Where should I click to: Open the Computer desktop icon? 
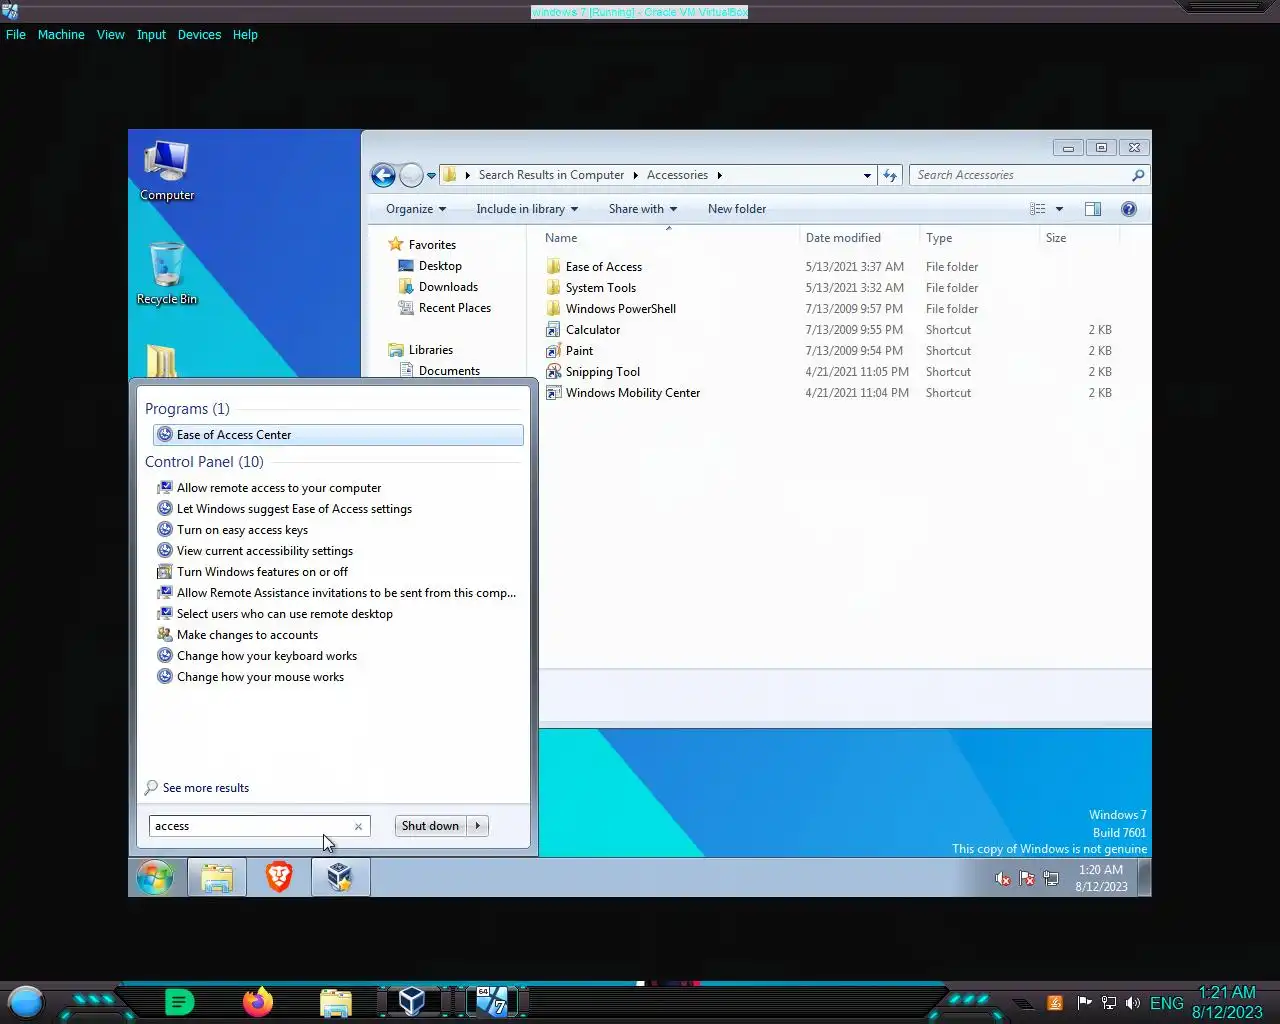coord(167,170)
